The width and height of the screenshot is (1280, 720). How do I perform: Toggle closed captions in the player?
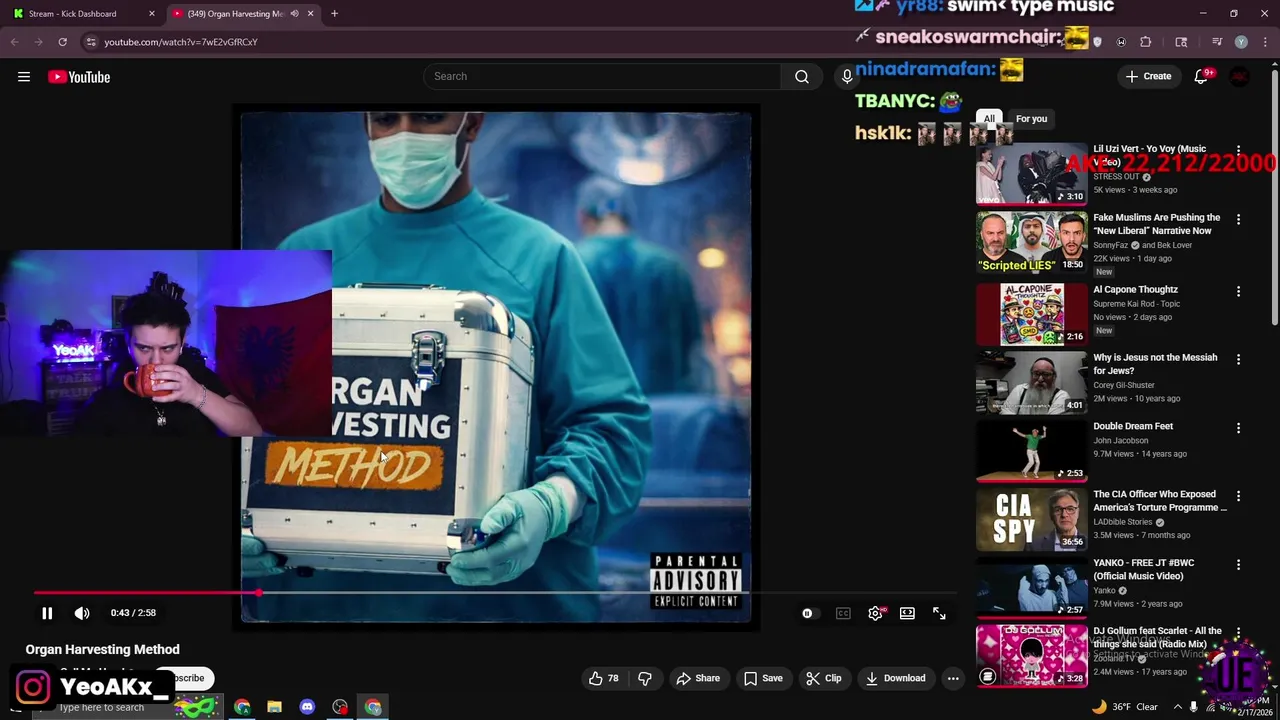point(843,613)
